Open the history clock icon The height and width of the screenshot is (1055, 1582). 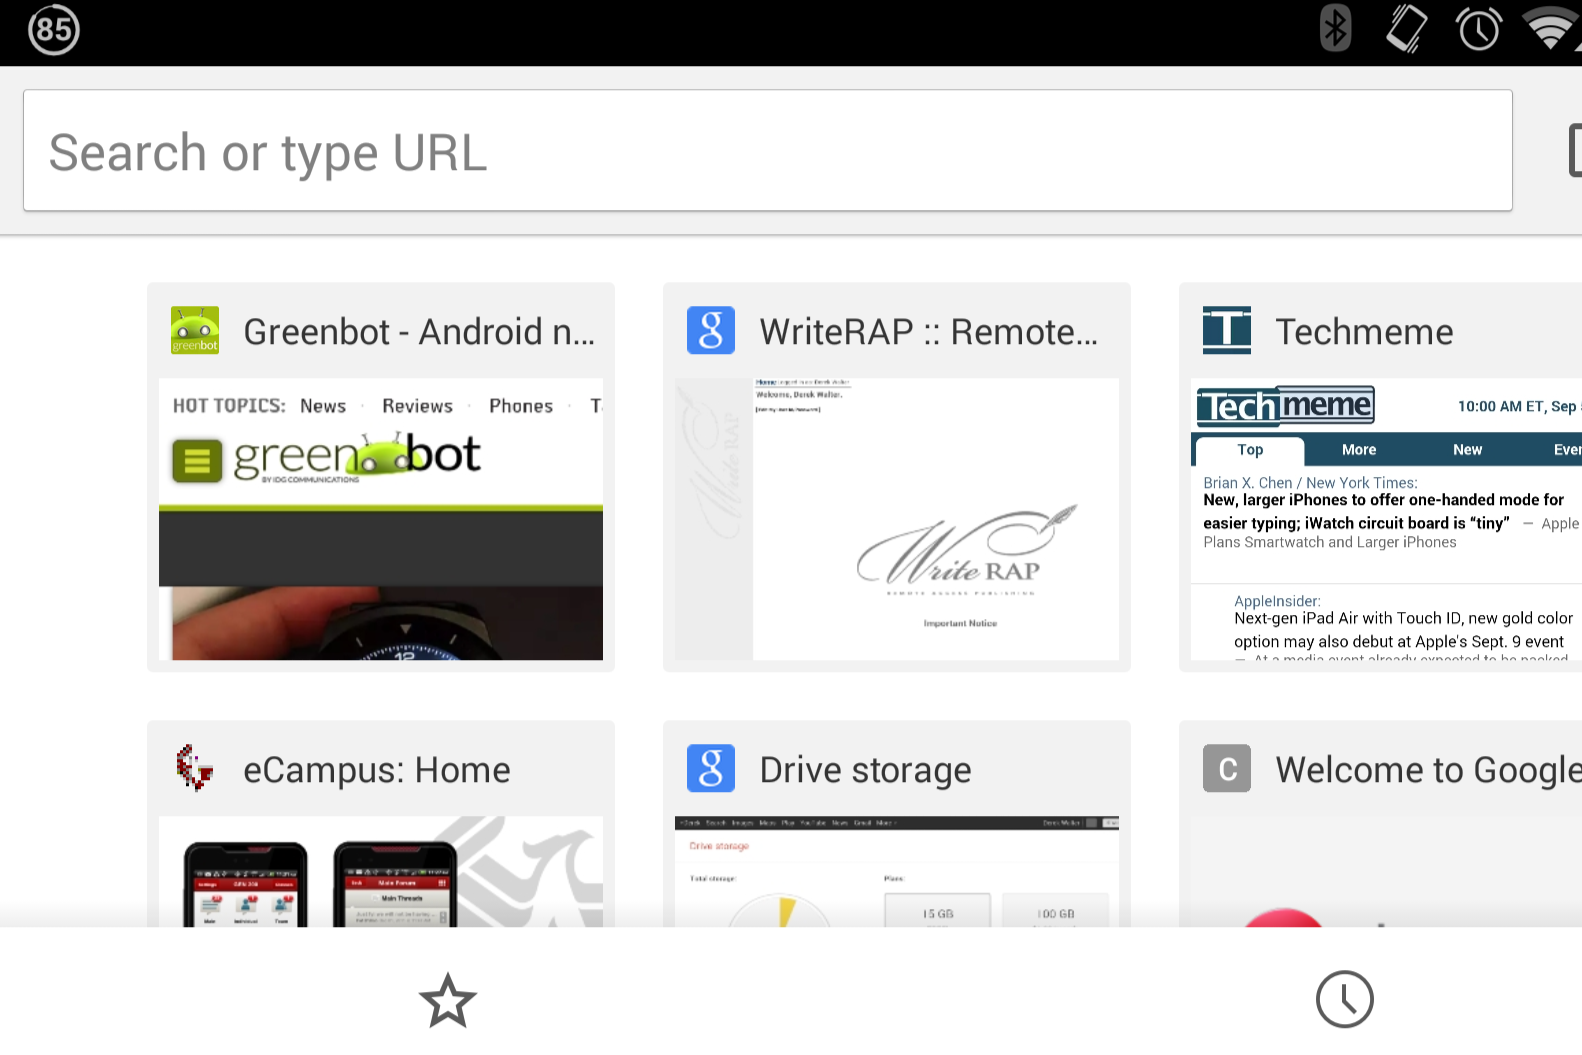1344,999
